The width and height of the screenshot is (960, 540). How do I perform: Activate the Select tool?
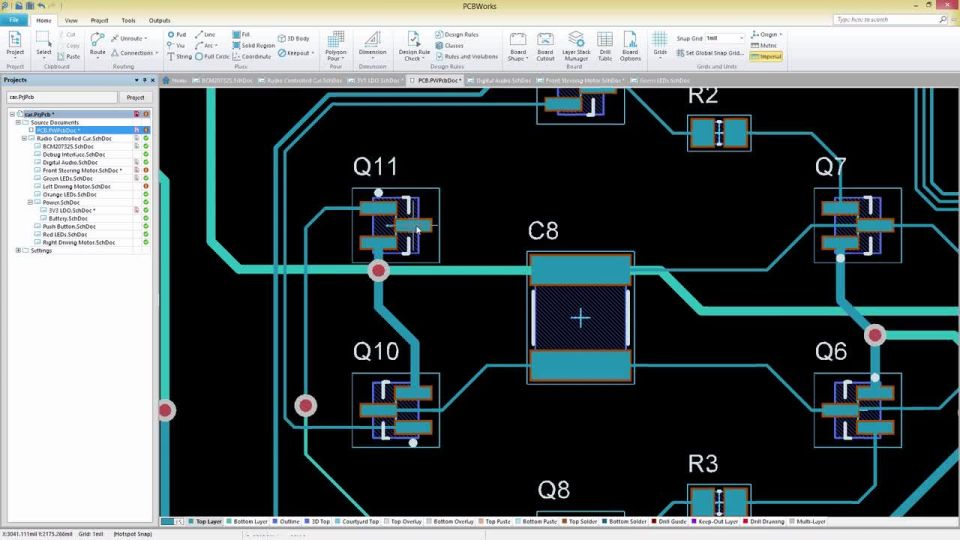tap(43, 44)
